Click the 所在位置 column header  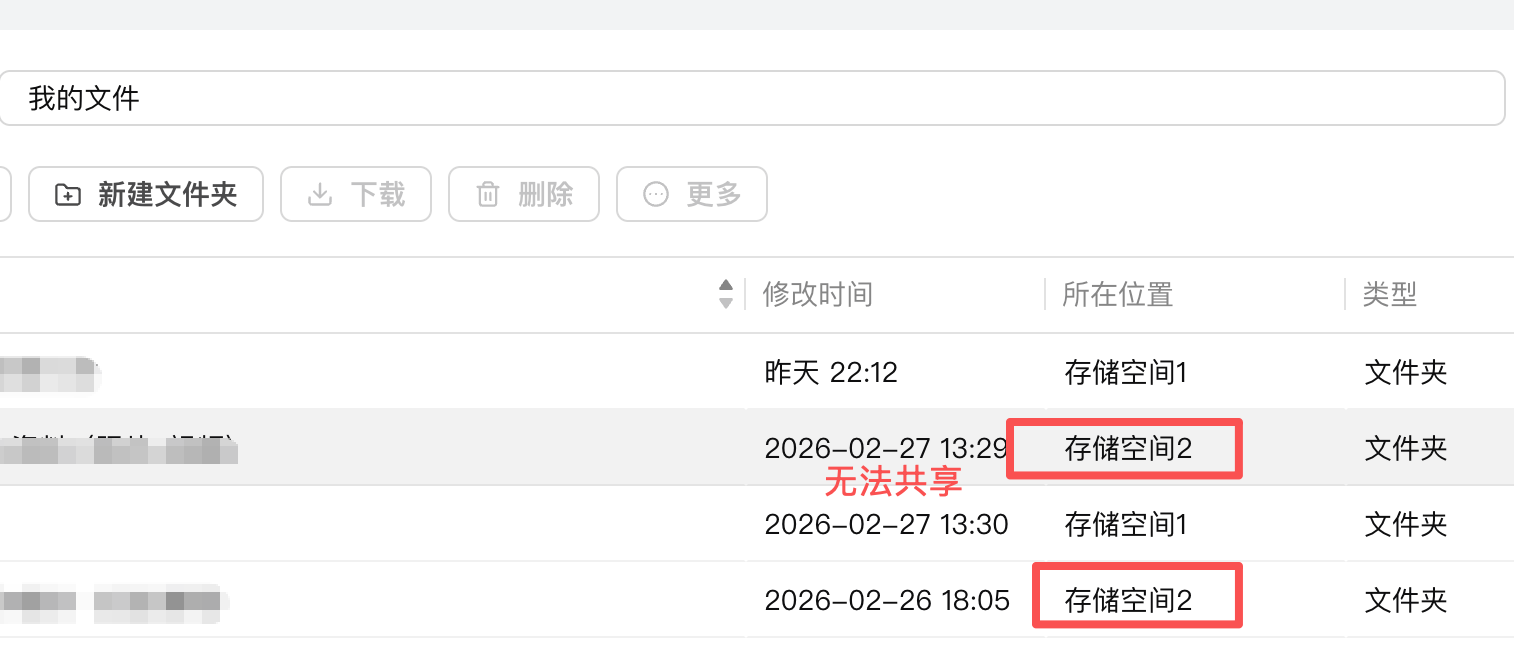tap(1117, 294)
